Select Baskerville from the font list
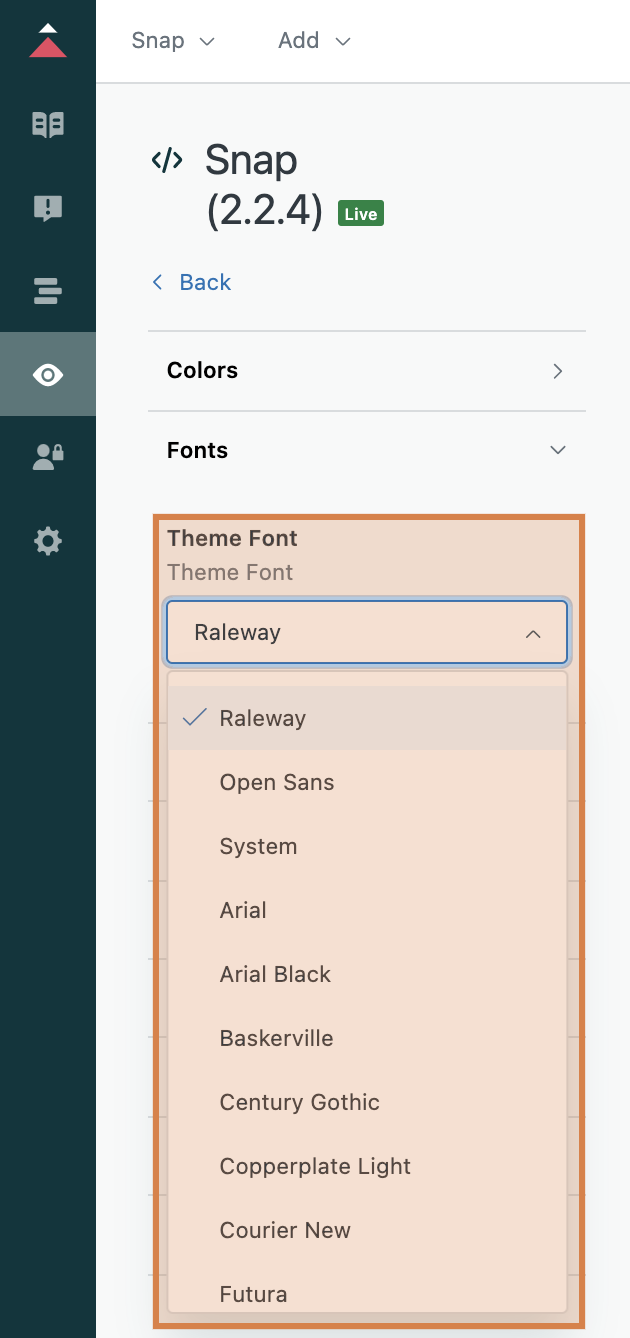Screen dimensions: 630x1338 tap(276, 1038)
